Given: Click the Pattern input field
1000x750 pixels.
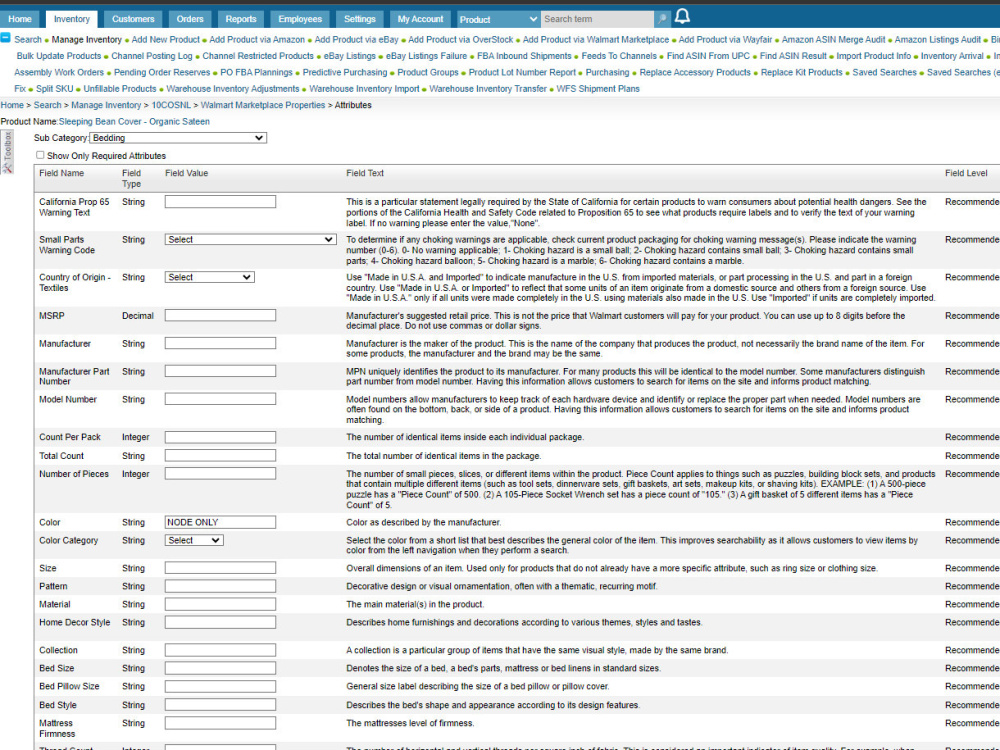Looking at the screenshot, I should click(220, 586).
